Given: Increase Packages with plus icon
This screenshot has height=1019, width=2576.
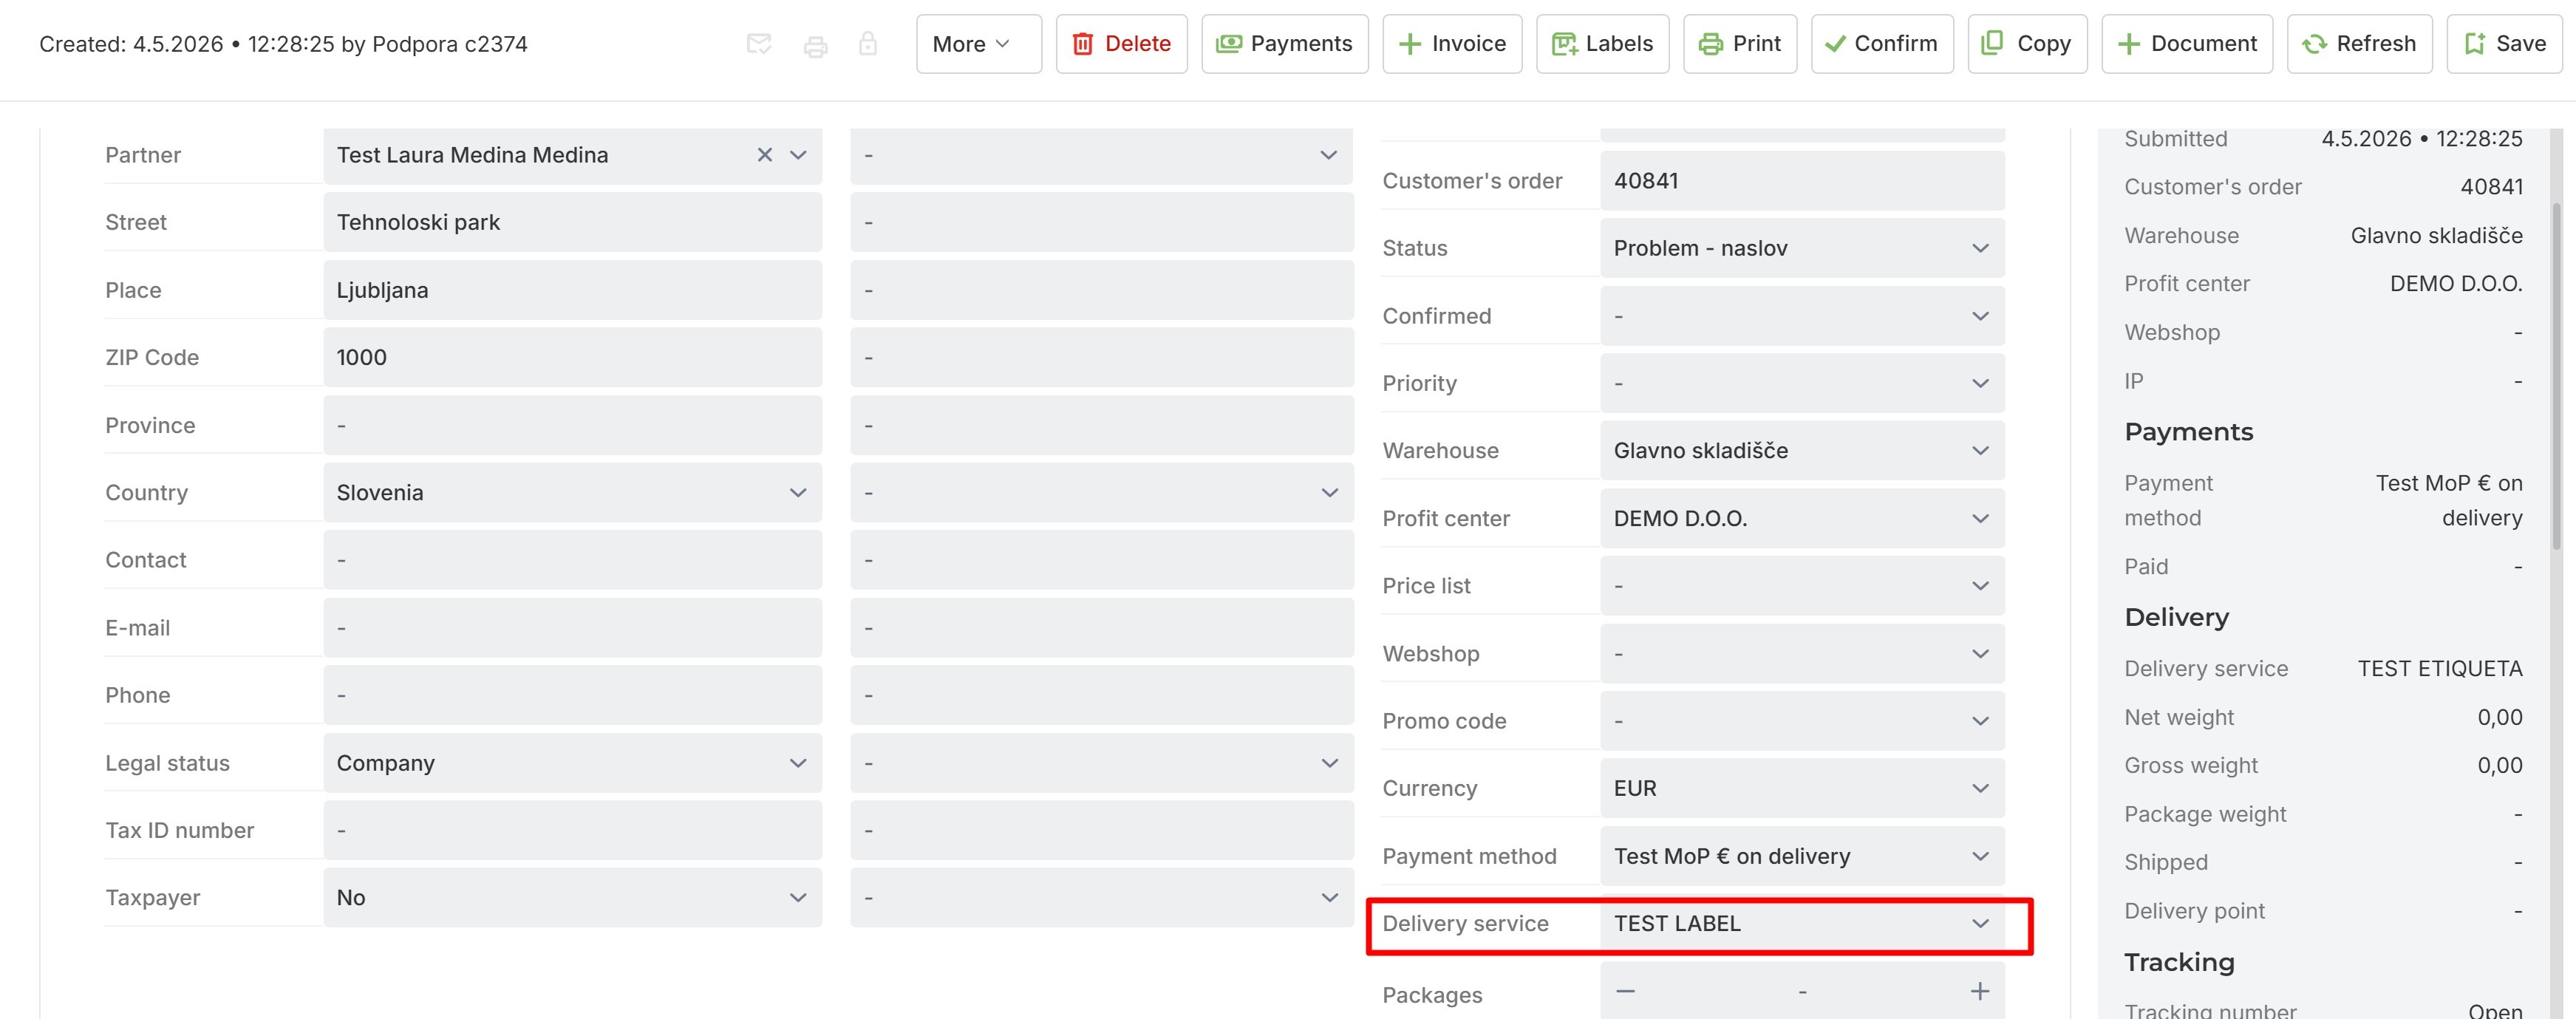Looking at the screenshot, I should click(1980, 991).
